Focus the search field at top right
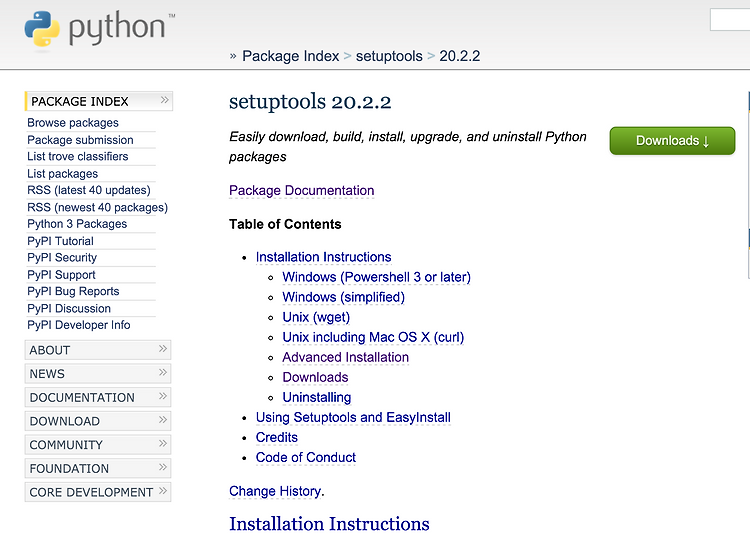The height and width of the screenshot is (543, 750). pos(730,20)
